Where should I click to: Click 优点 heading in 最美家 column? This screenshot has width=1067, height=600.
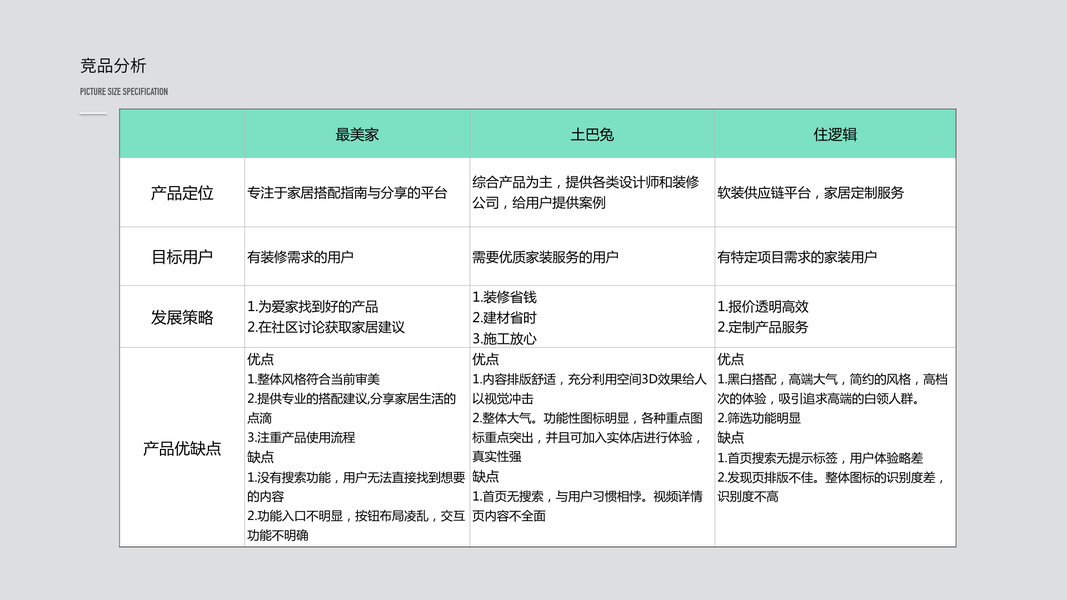pyautogui.click(x=261, y=359)
